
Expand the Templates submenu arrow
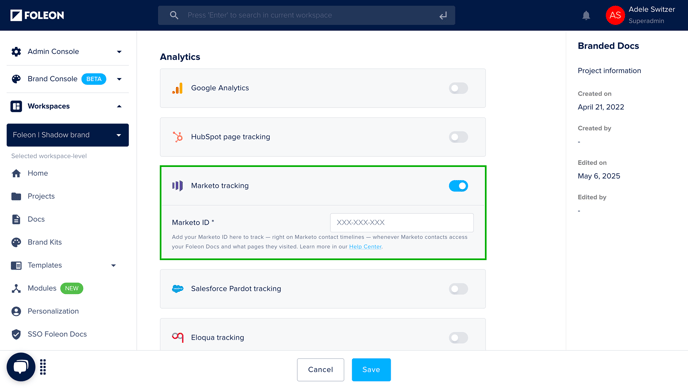pyautogui.click(x=113, y=265)
